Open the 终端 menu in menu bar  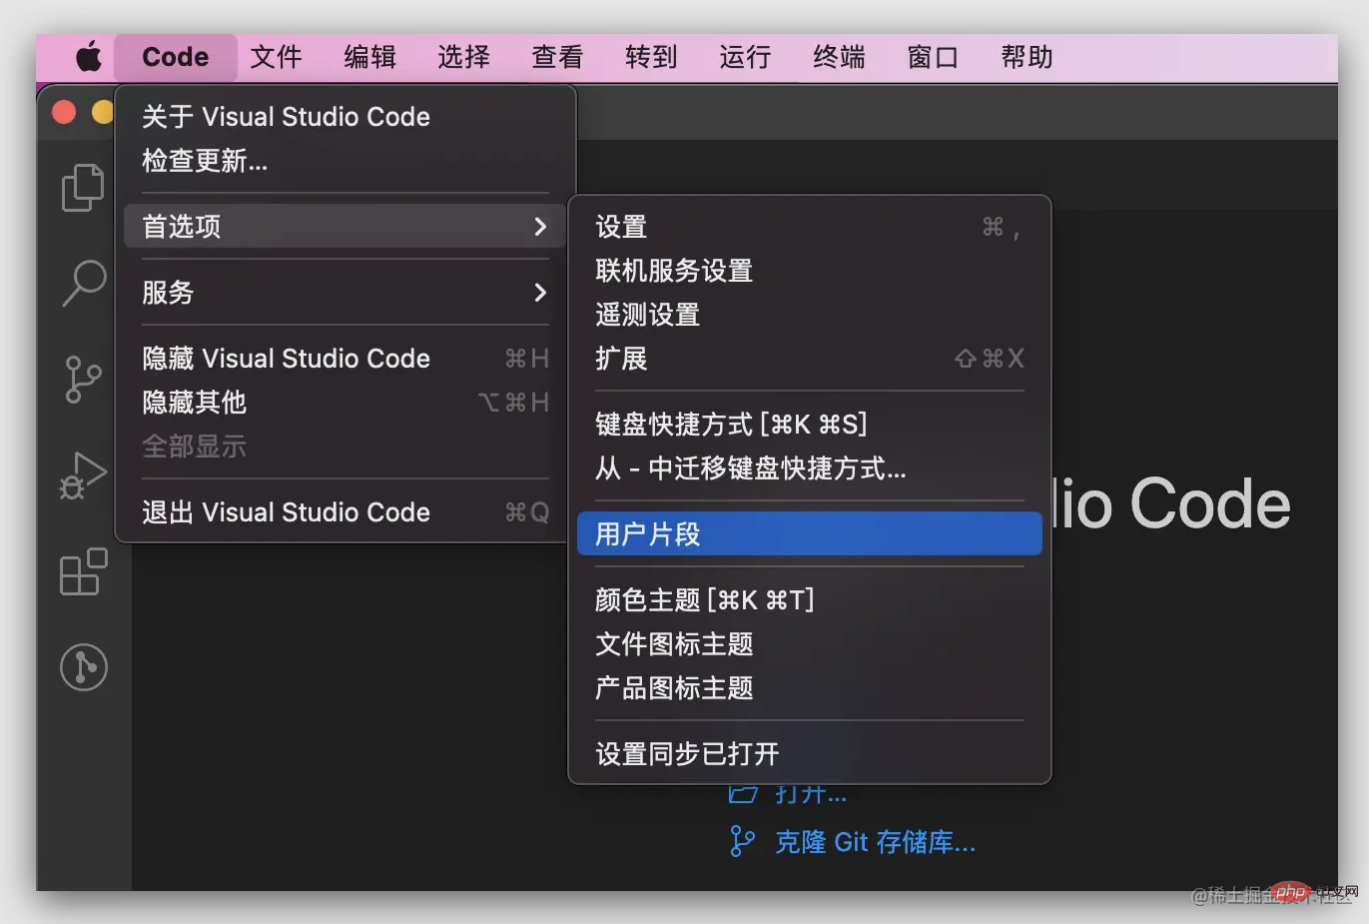pos(838,58)
